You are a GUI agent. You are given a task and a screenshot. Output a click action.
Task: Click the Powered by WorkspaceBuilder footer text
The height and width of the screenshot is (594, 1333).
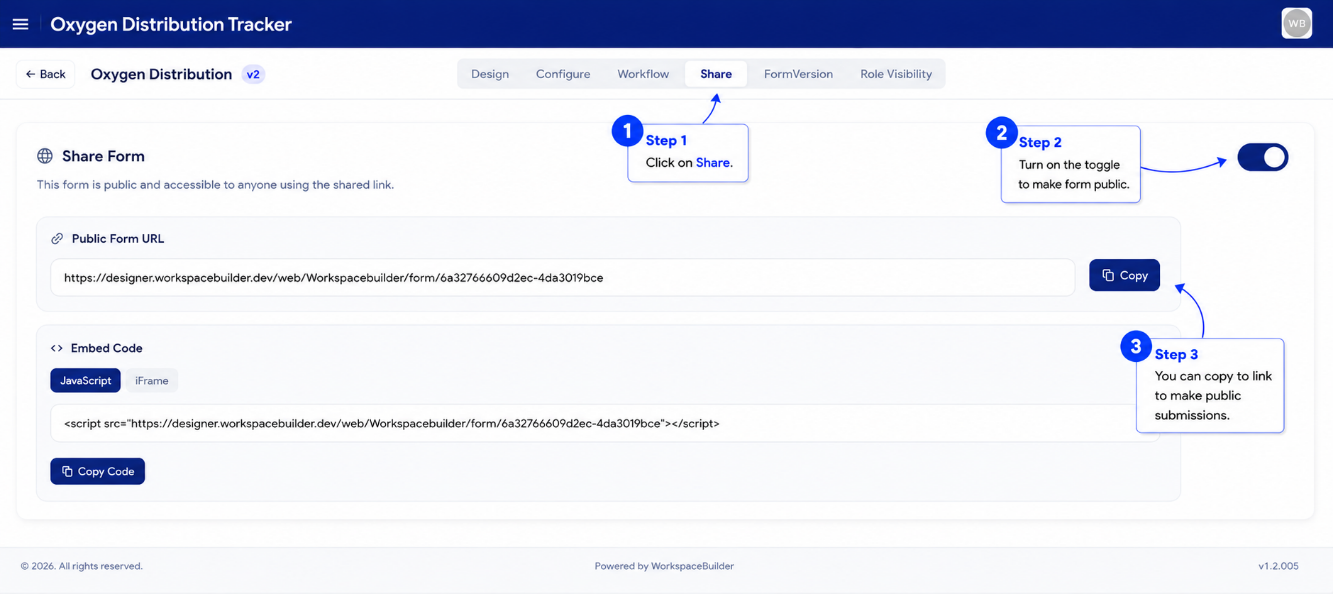click(664, 566)
